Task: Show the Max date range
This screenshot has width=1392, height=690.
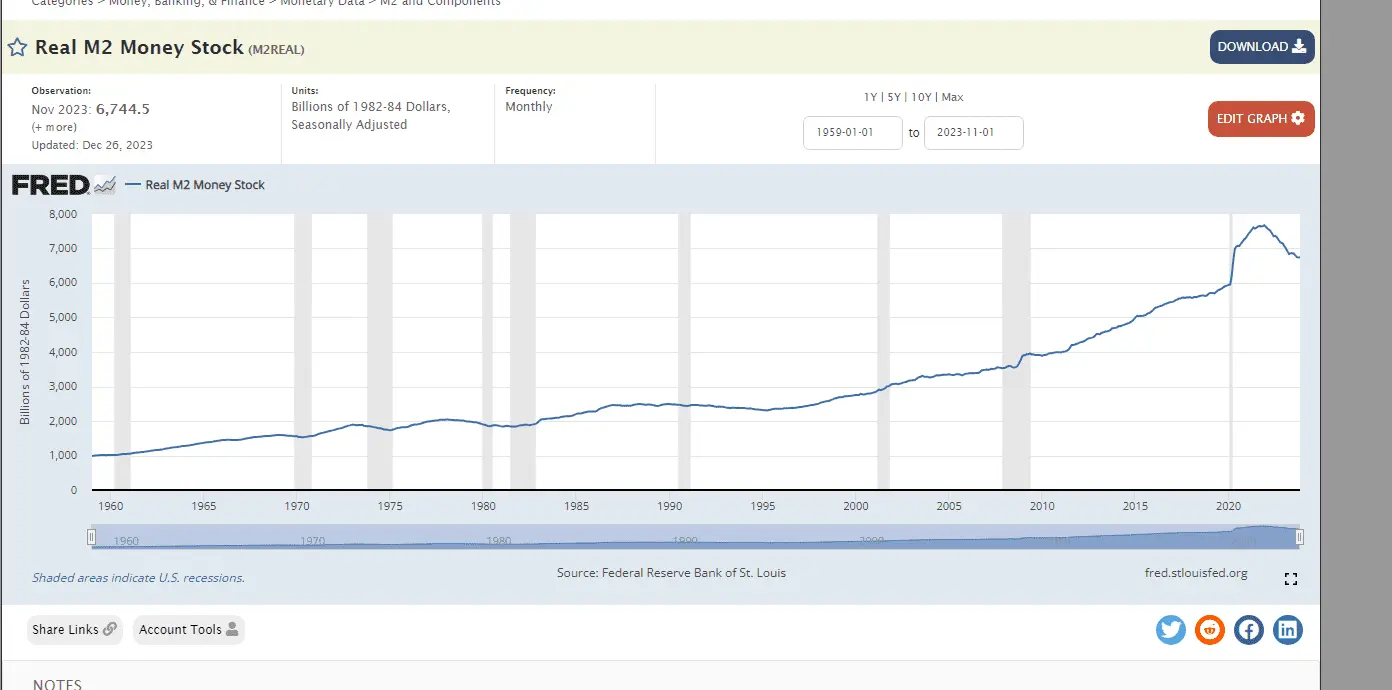Action: (952, 97)
